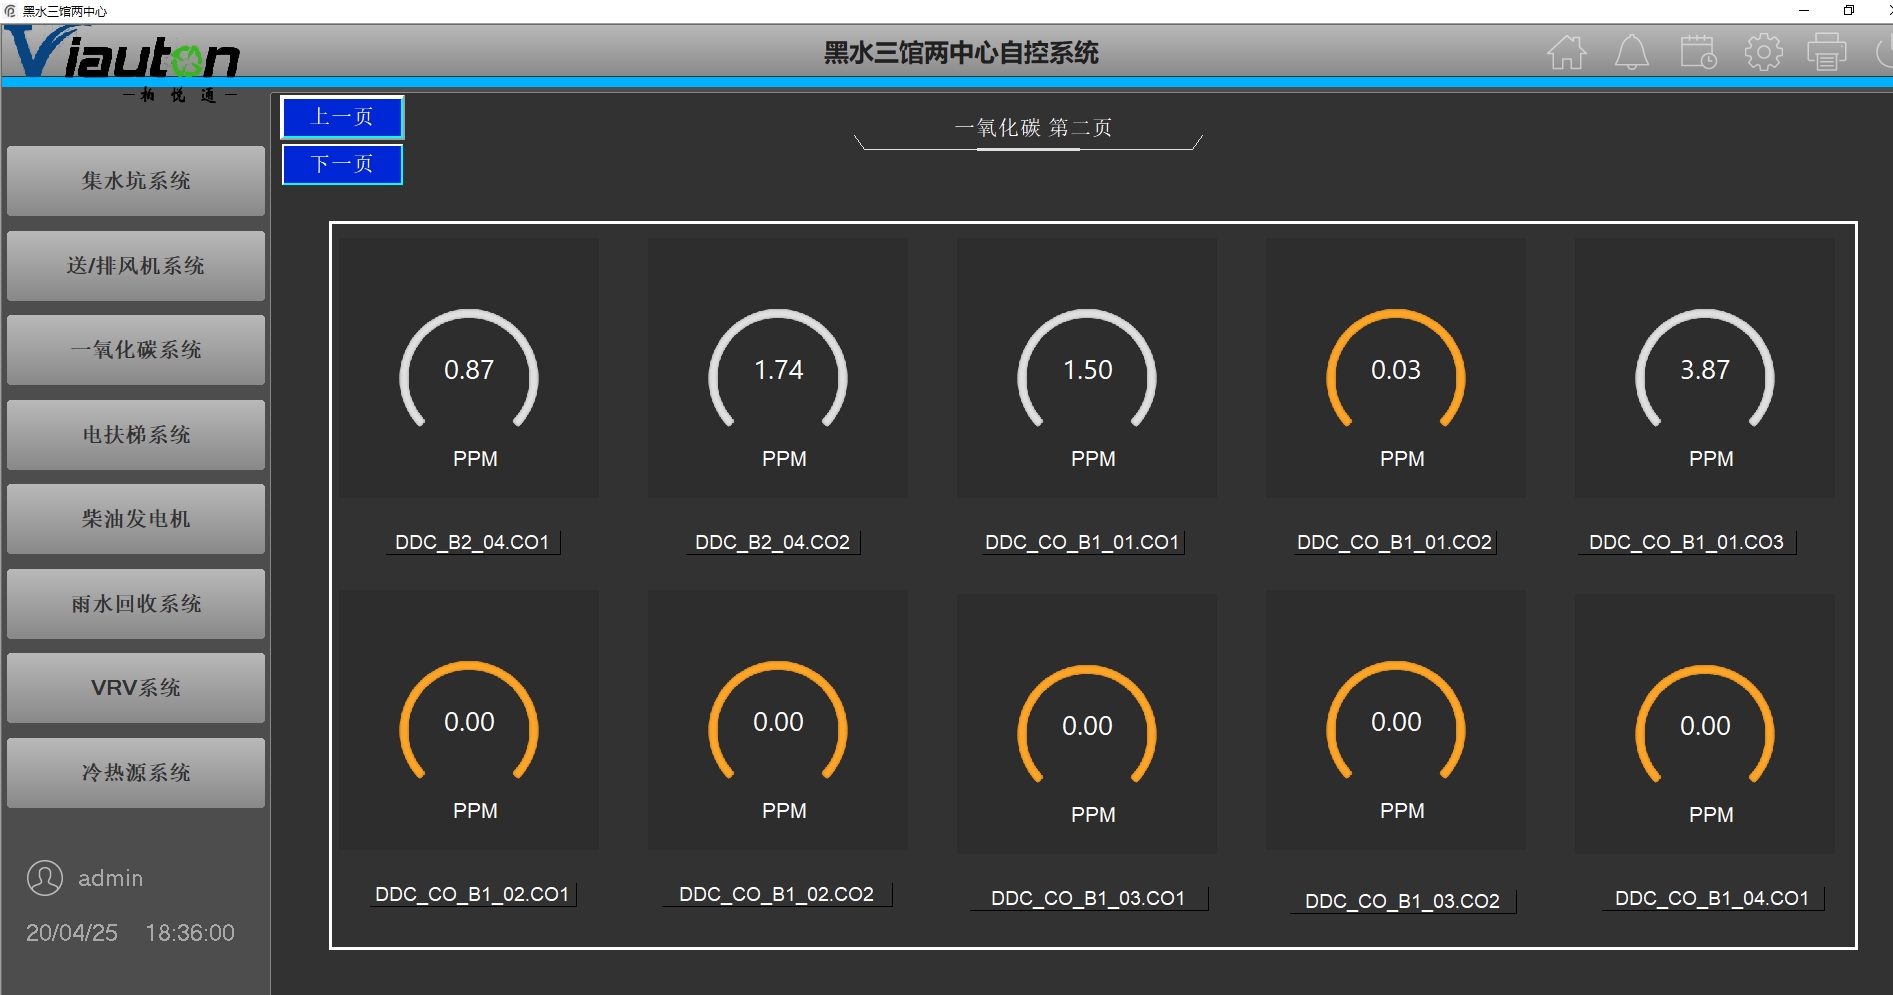
Task: Open settings gear in header
Action: point(1763,52)
